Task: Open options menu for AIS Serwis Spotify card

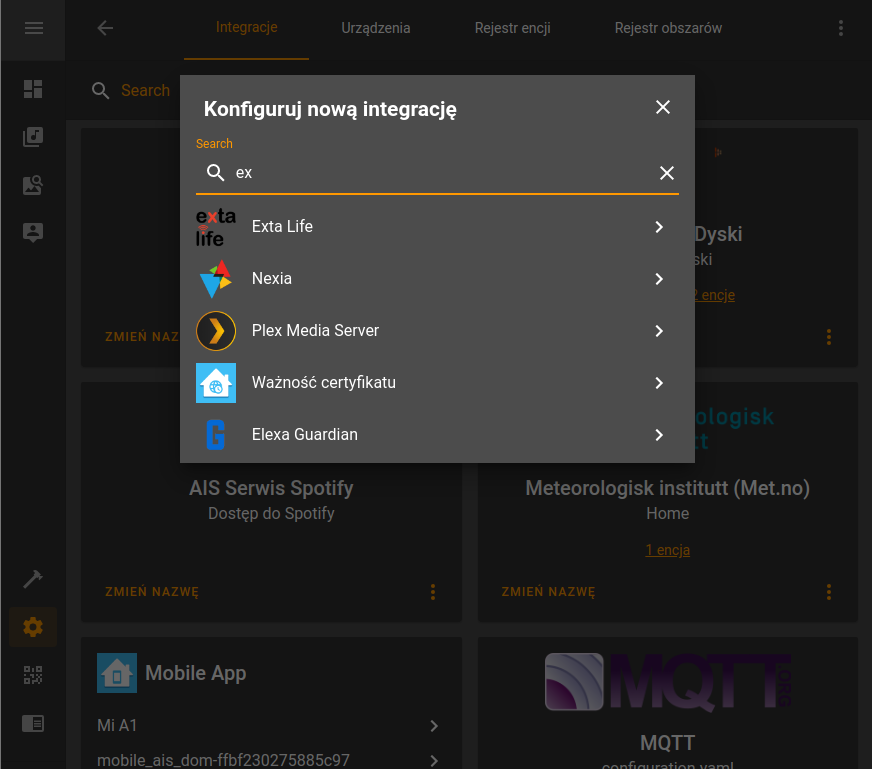Action: tap(433, 592)
